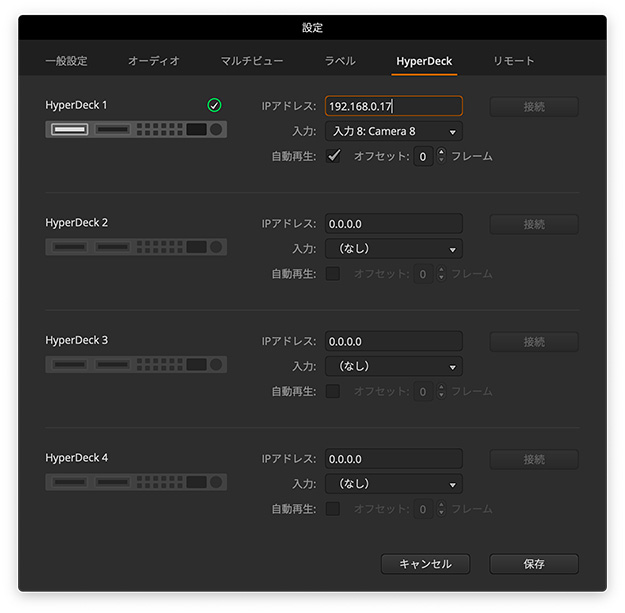Enable auto play checkbox for HyperDeck 2

tap(333, 273)
